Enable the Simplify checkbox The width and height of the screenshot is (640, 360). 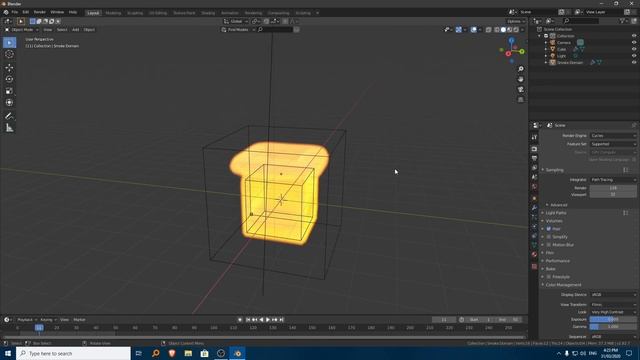coord(549,237)
